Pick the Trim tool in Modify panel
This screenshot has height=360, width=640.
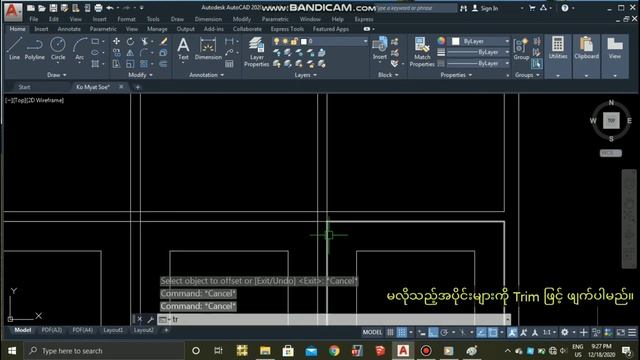(144, 42)
